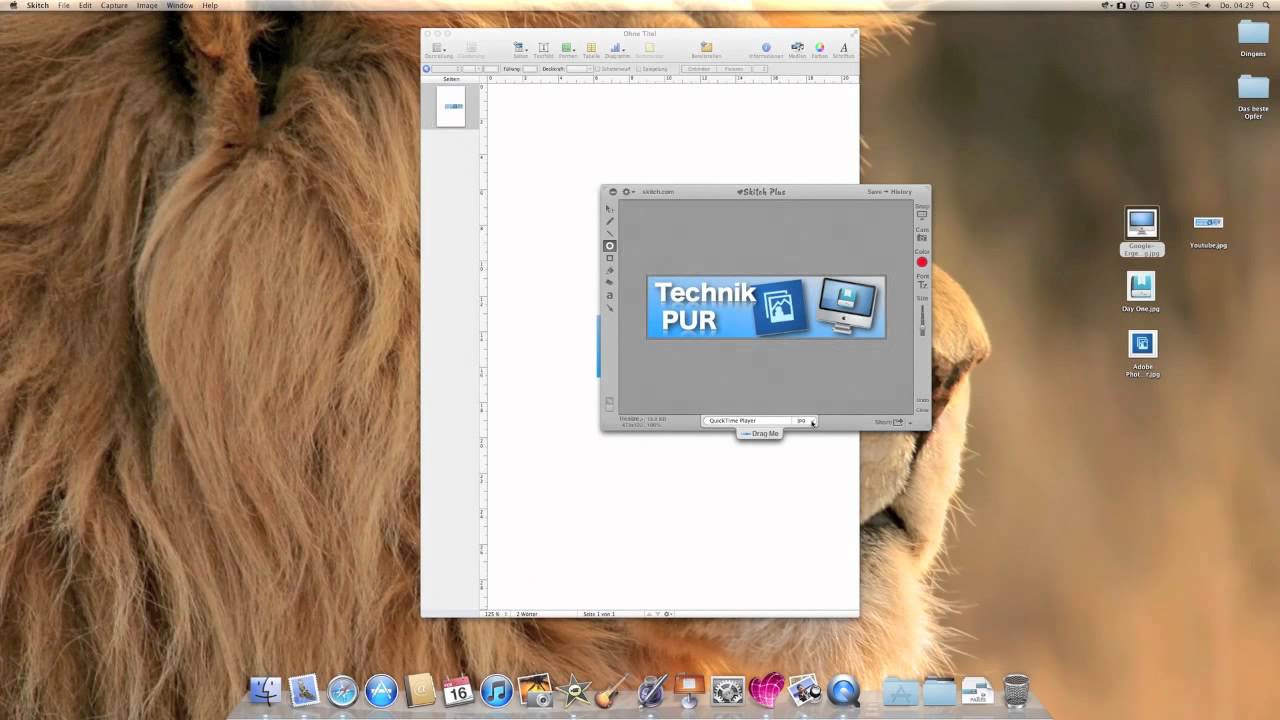Screen dimensions: 1280x720
Task: Open the Font settings in Skitch
Action: point(922,285)
